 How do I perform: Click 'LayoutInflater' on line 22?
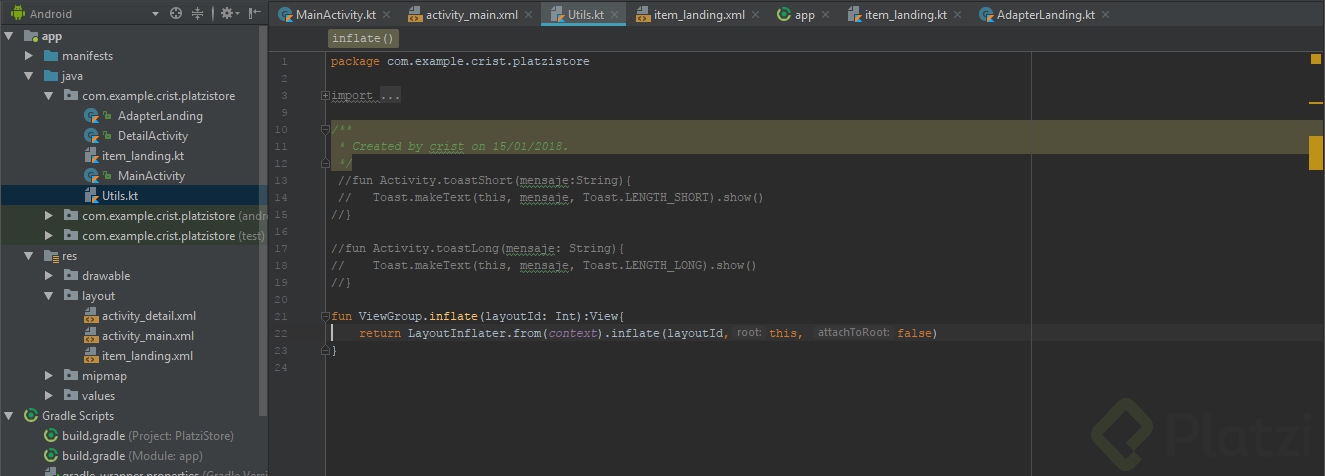click(457, 333)
